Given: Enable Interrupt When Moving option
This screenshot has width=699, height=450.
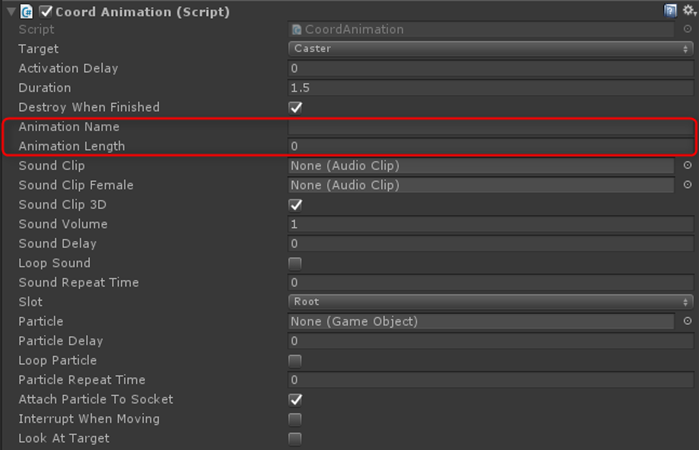Looking at the screenshot, I should point(295,419).
